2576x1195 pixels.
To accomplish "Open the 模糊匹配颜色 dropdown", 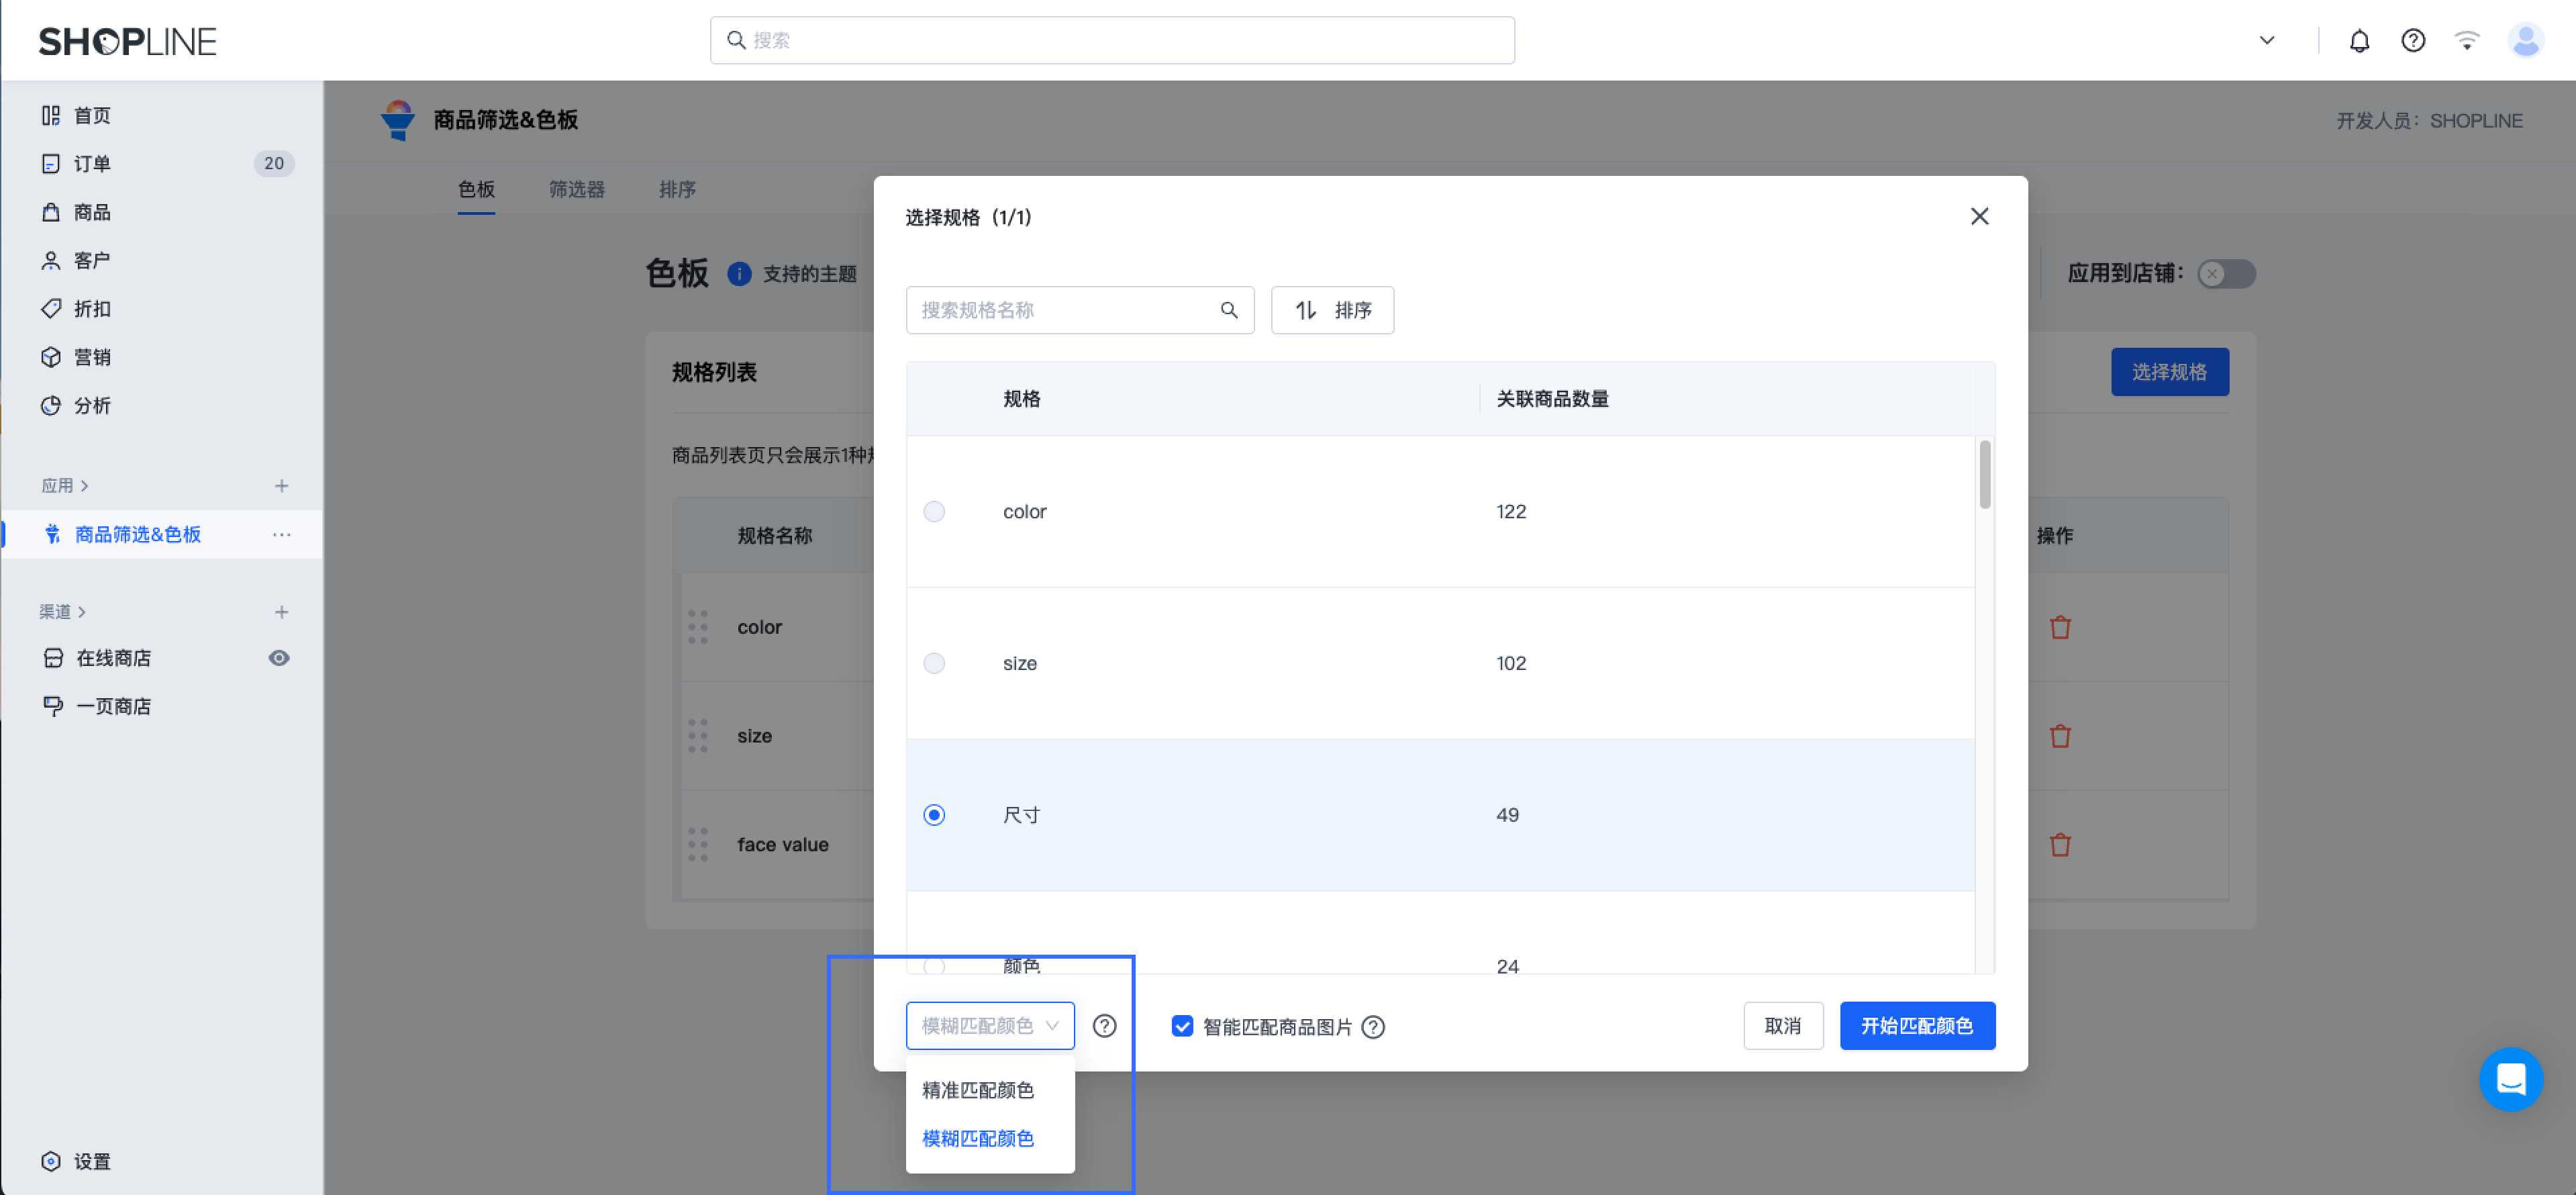I will (x=989, y=1025).
